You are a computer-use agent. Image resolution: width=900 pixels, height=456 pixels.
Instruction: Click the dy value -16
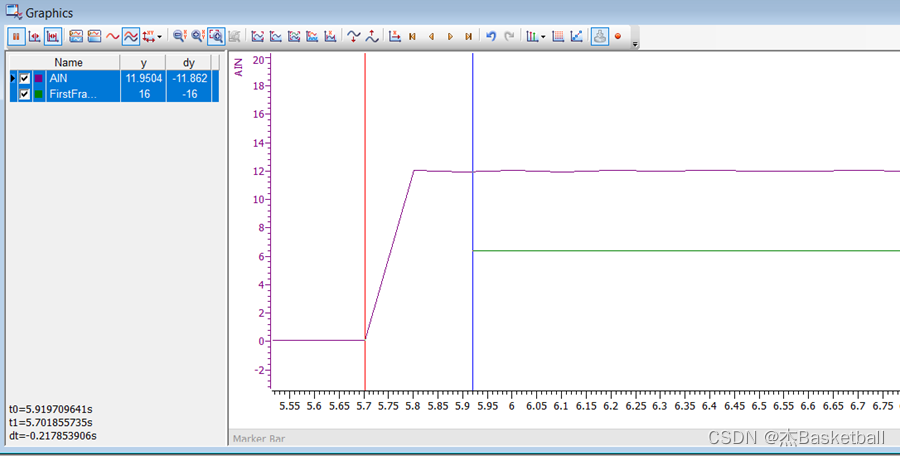pyautogui.click(x=189, y=94)
